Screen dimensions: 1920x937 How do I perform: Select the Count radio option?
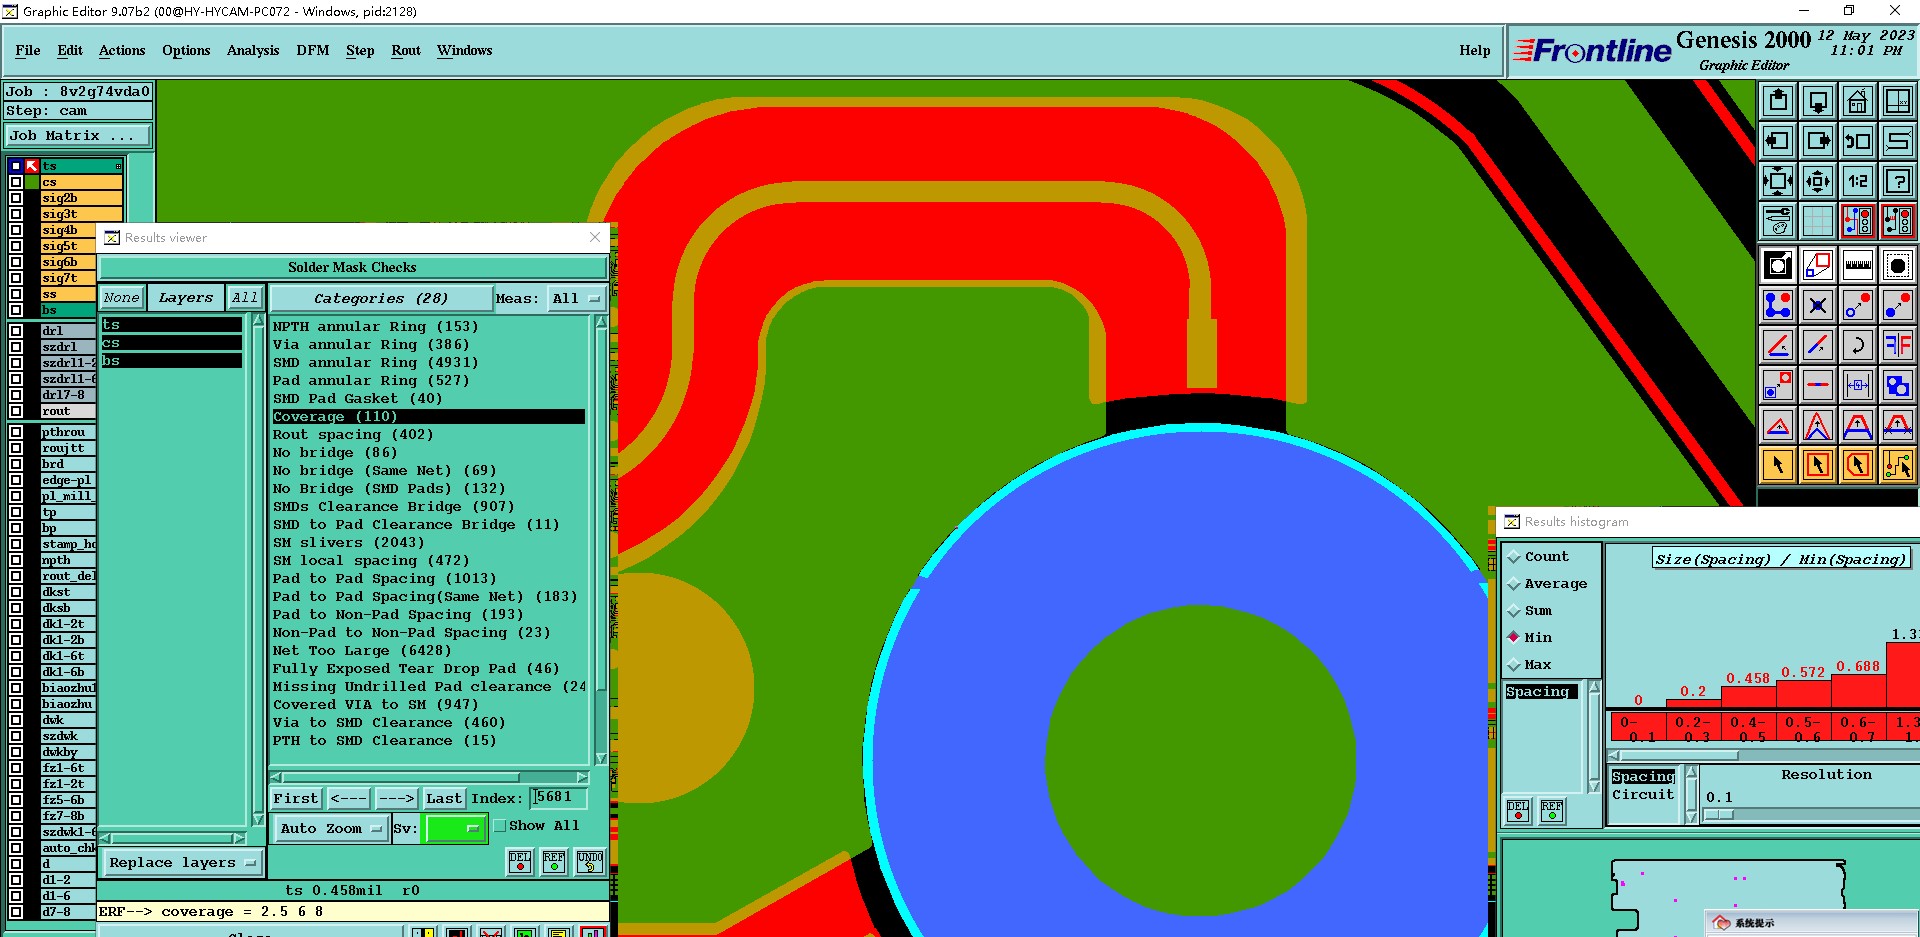click(1514, 557)
